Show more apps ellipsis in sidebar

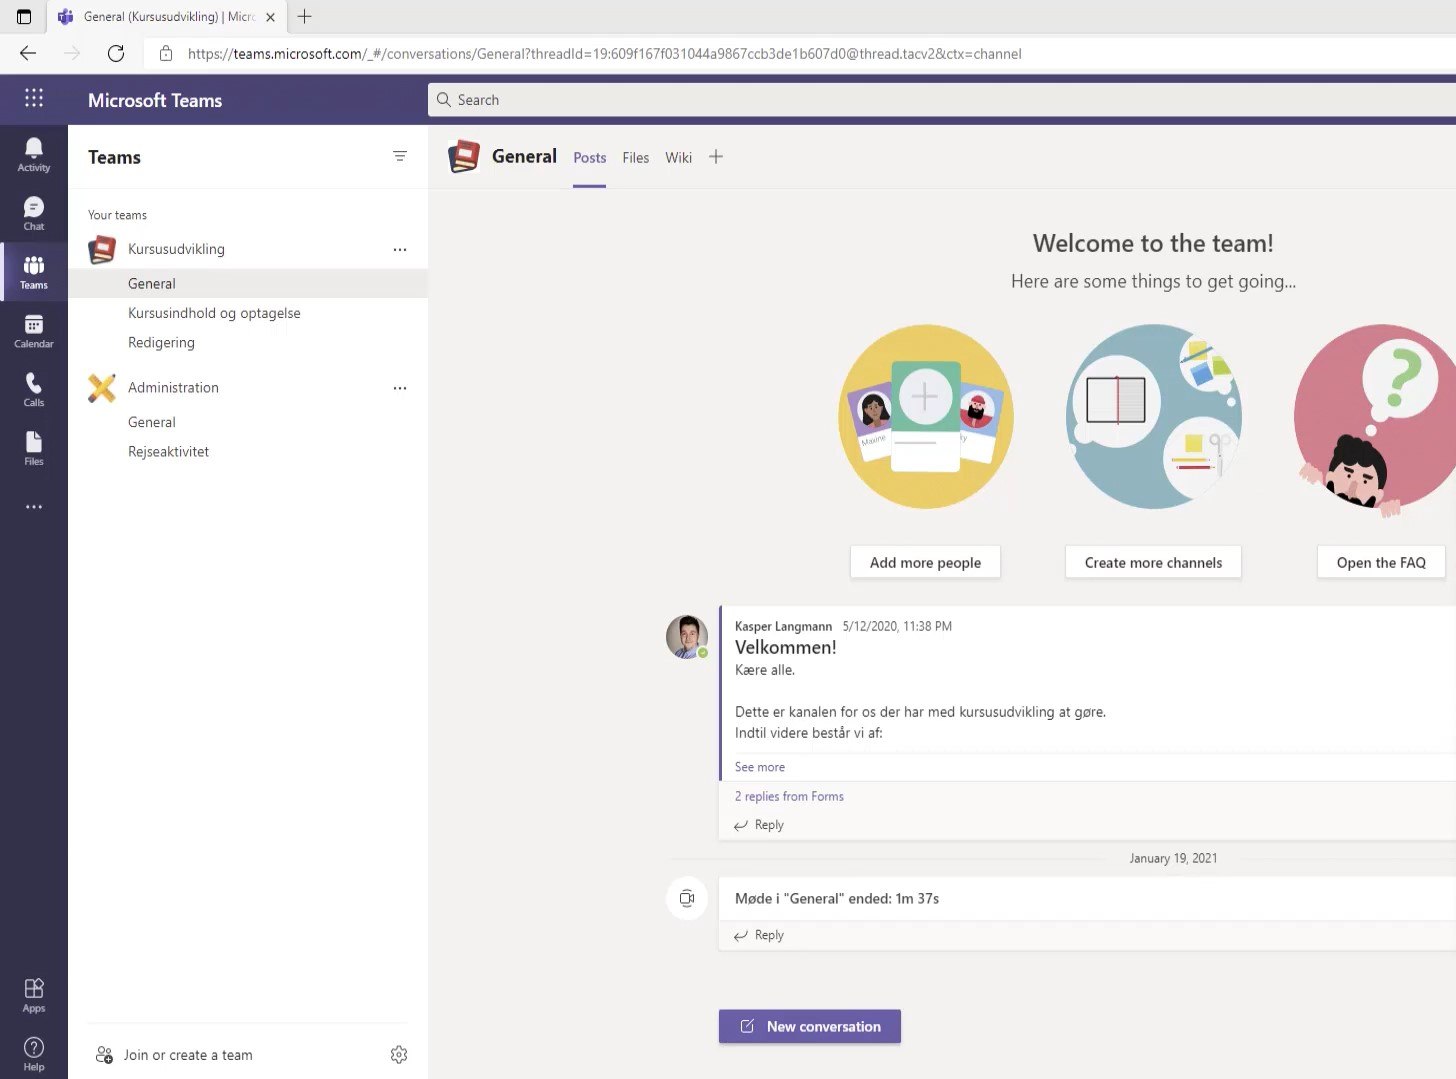(x=34, y=507)
